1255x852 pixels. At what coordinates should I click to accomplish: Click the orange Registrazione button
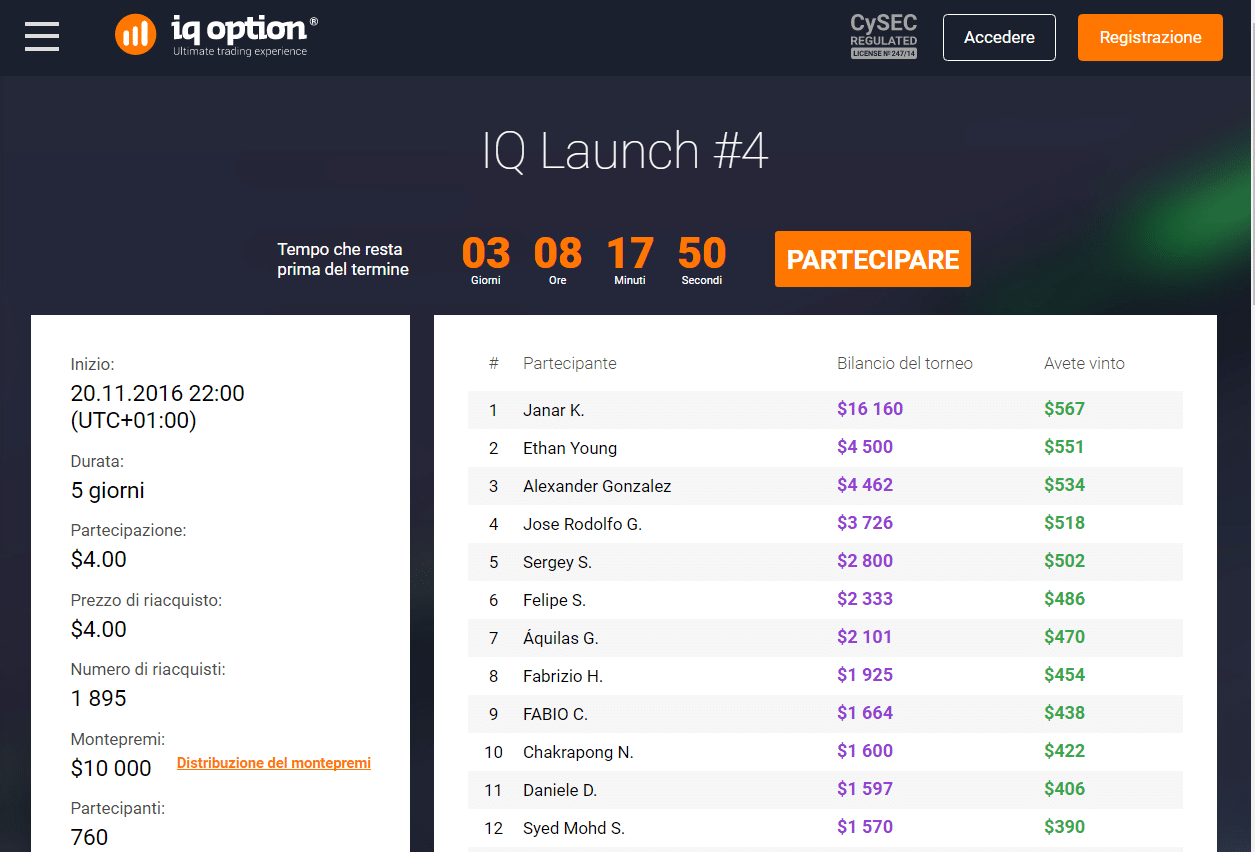click(x=1150, y=37)
